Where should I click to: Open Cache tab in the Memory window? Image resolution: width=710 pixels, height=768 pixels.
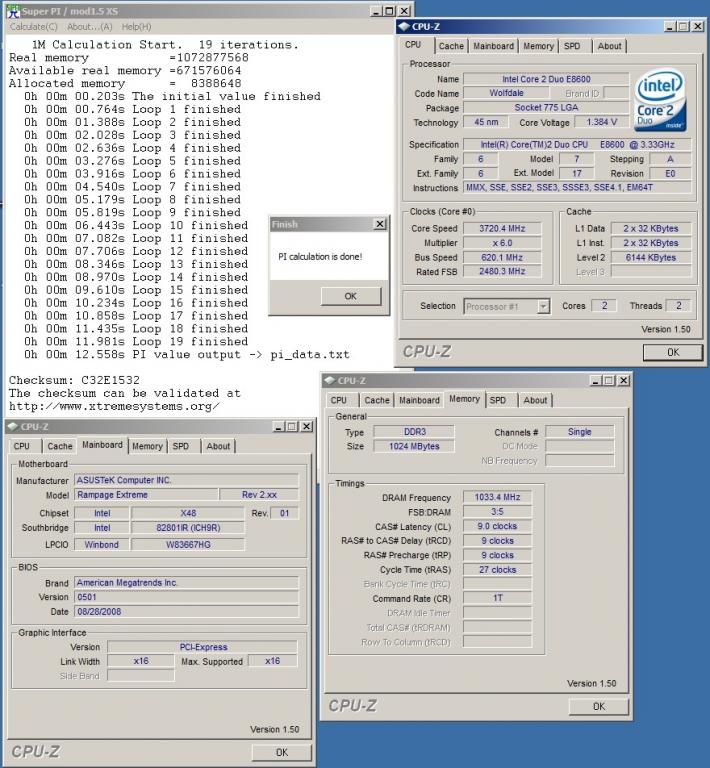(x=377, y=400)
